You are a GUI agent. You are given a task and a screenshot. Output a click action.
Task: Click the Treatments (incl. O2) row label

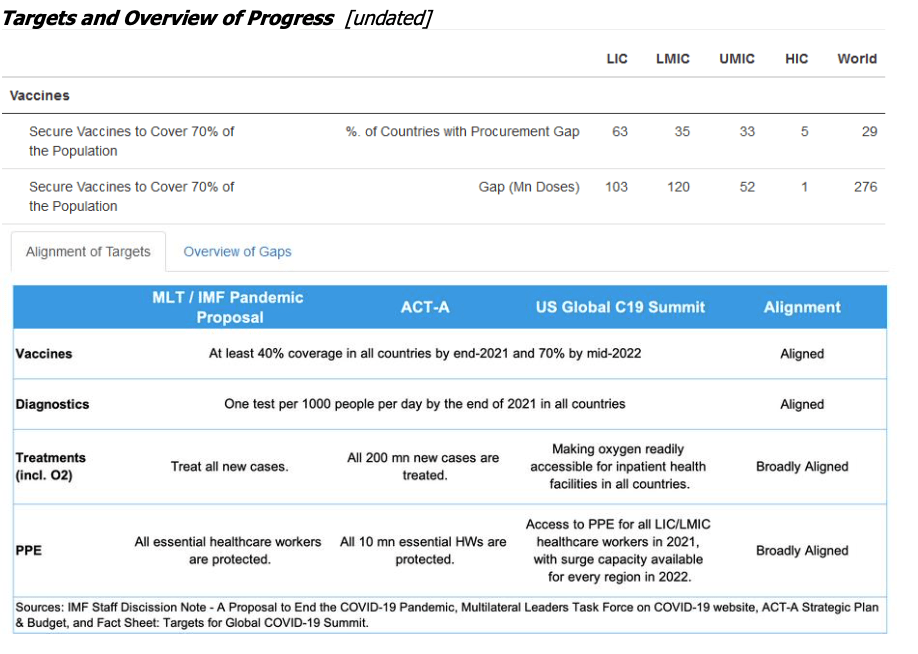(x=51, y=466)
